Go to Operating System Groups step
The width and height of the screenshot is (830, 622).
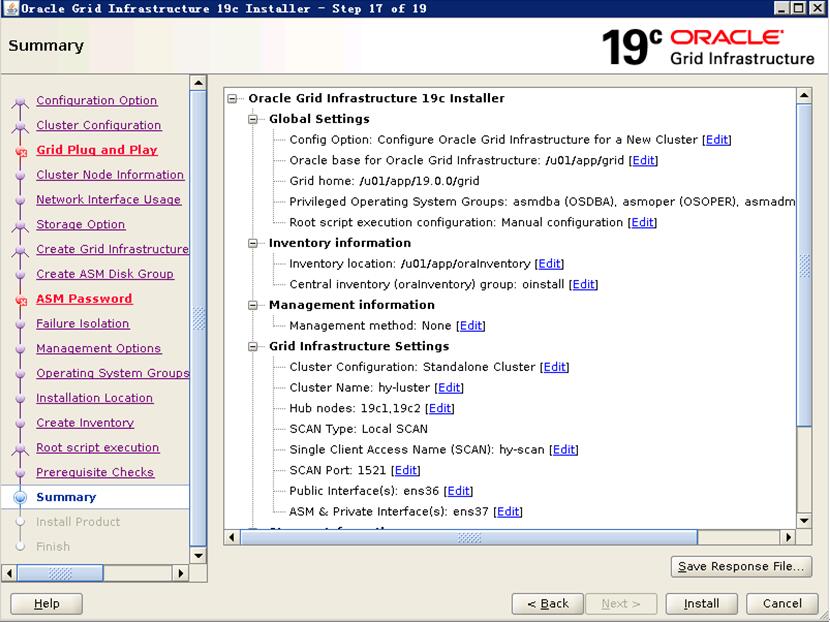click(112, 373)
